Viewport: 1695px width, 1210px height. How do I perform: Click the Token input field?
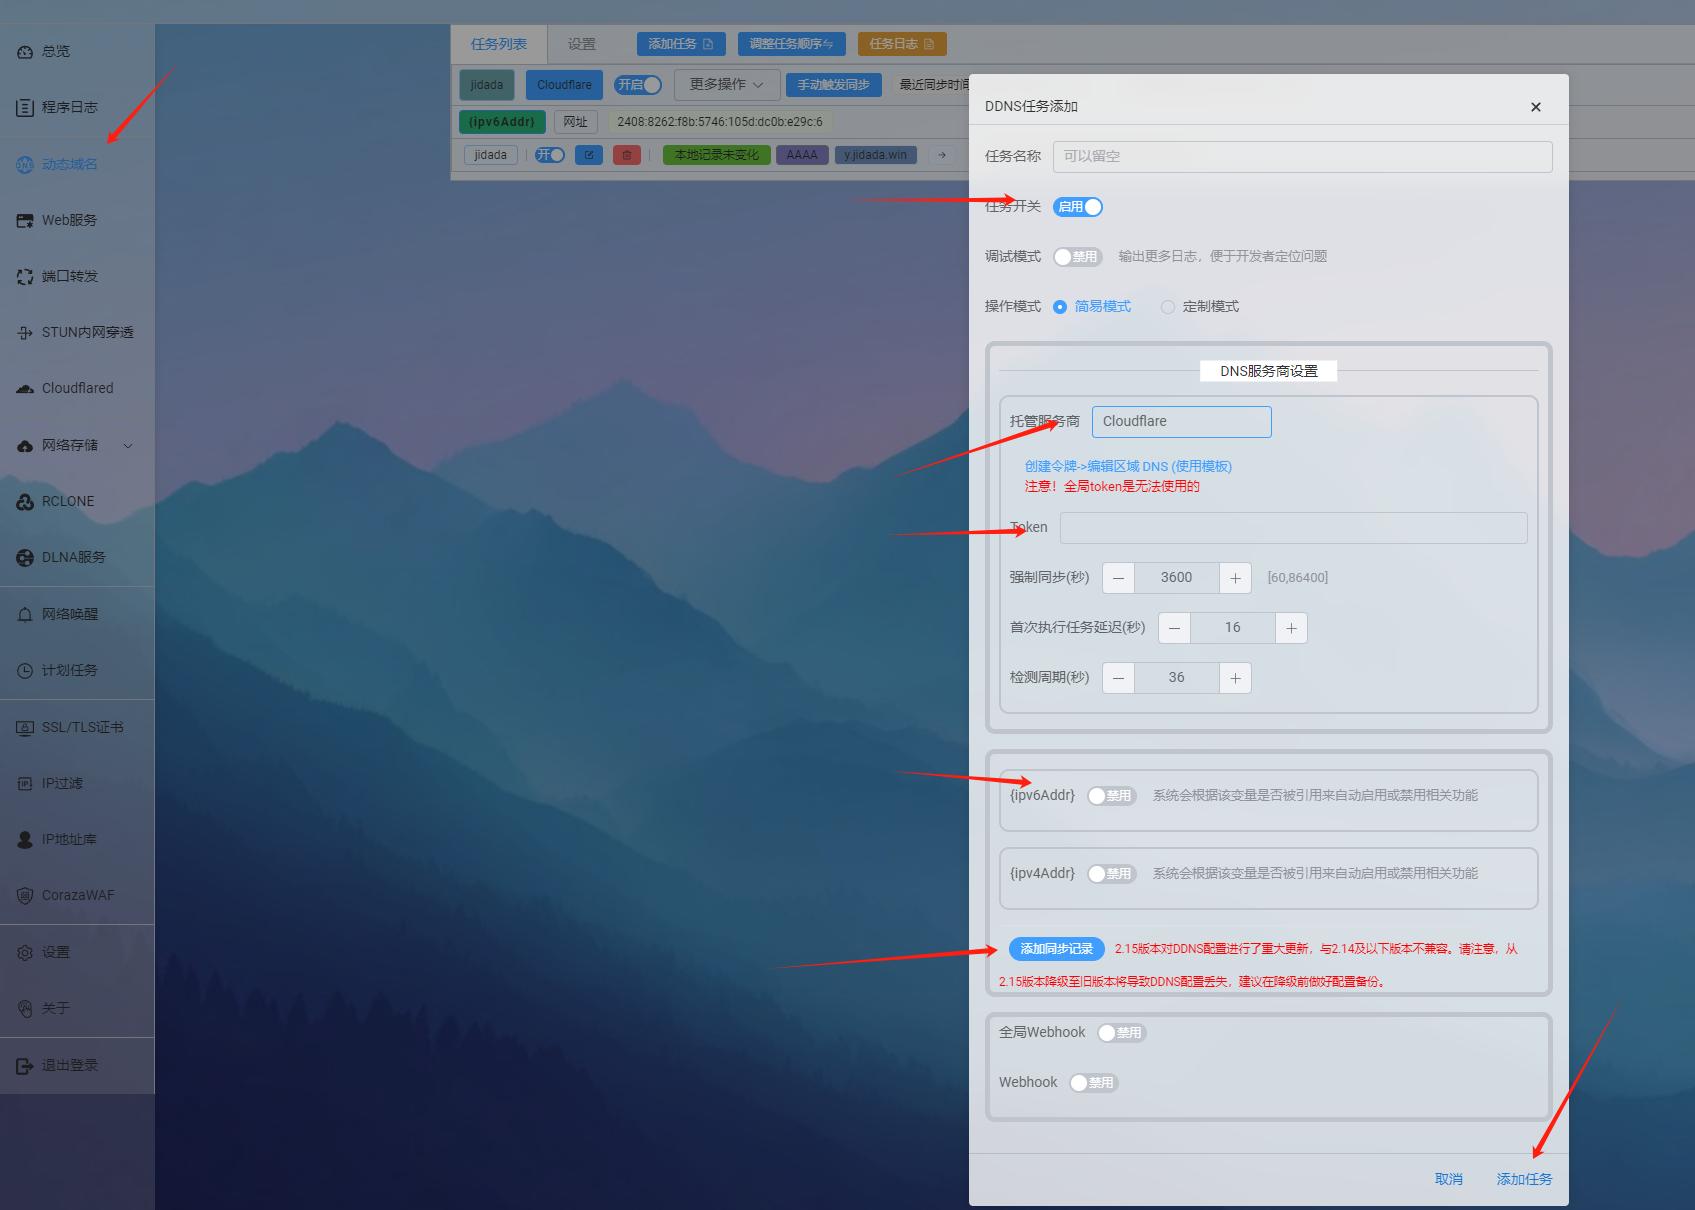click(x=1292, y=528)
